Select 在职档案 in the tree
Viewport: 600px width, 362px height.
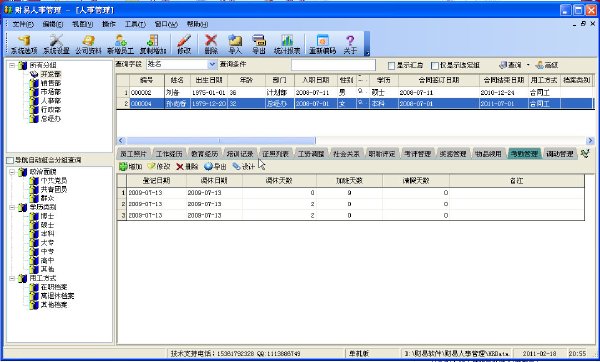coord(54,287)
